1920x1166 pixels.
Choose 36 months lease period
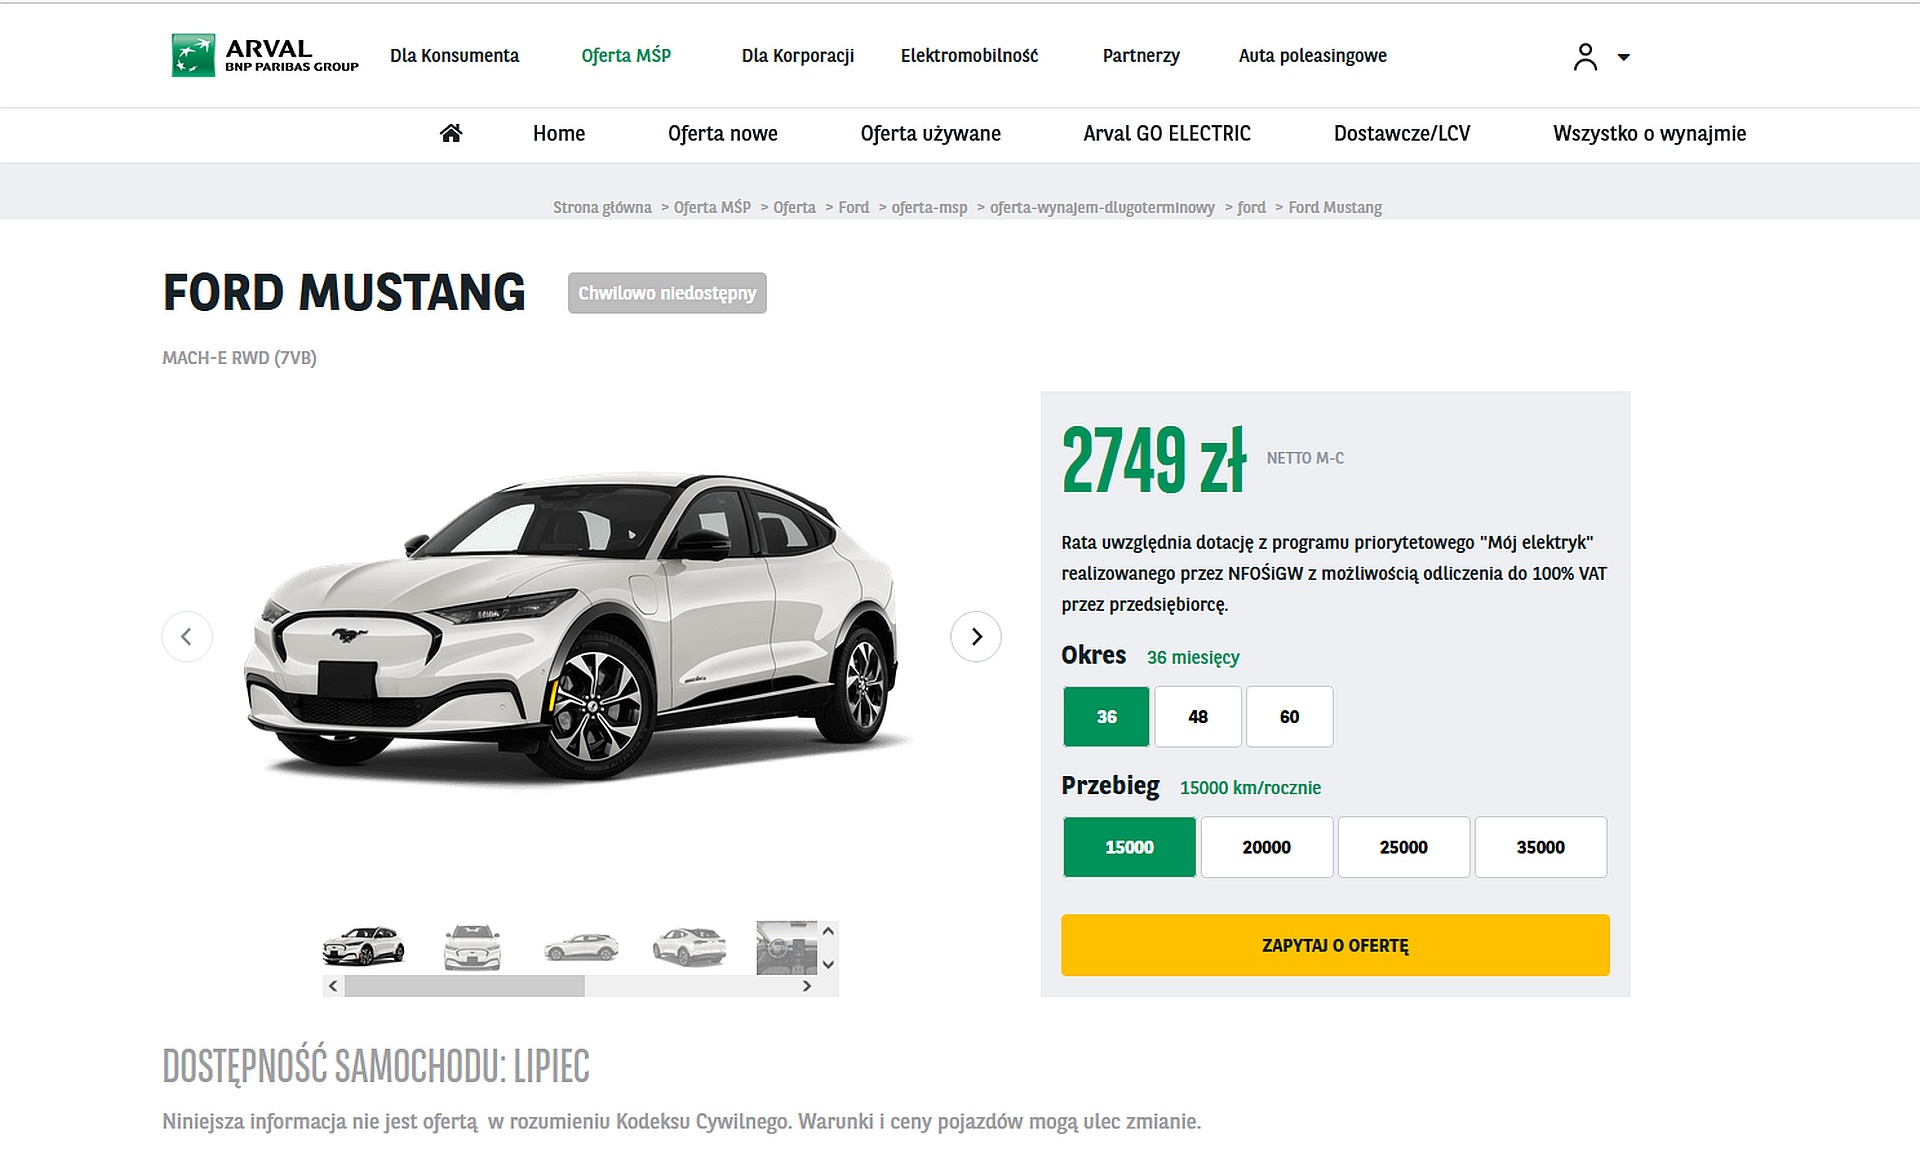1106,716
